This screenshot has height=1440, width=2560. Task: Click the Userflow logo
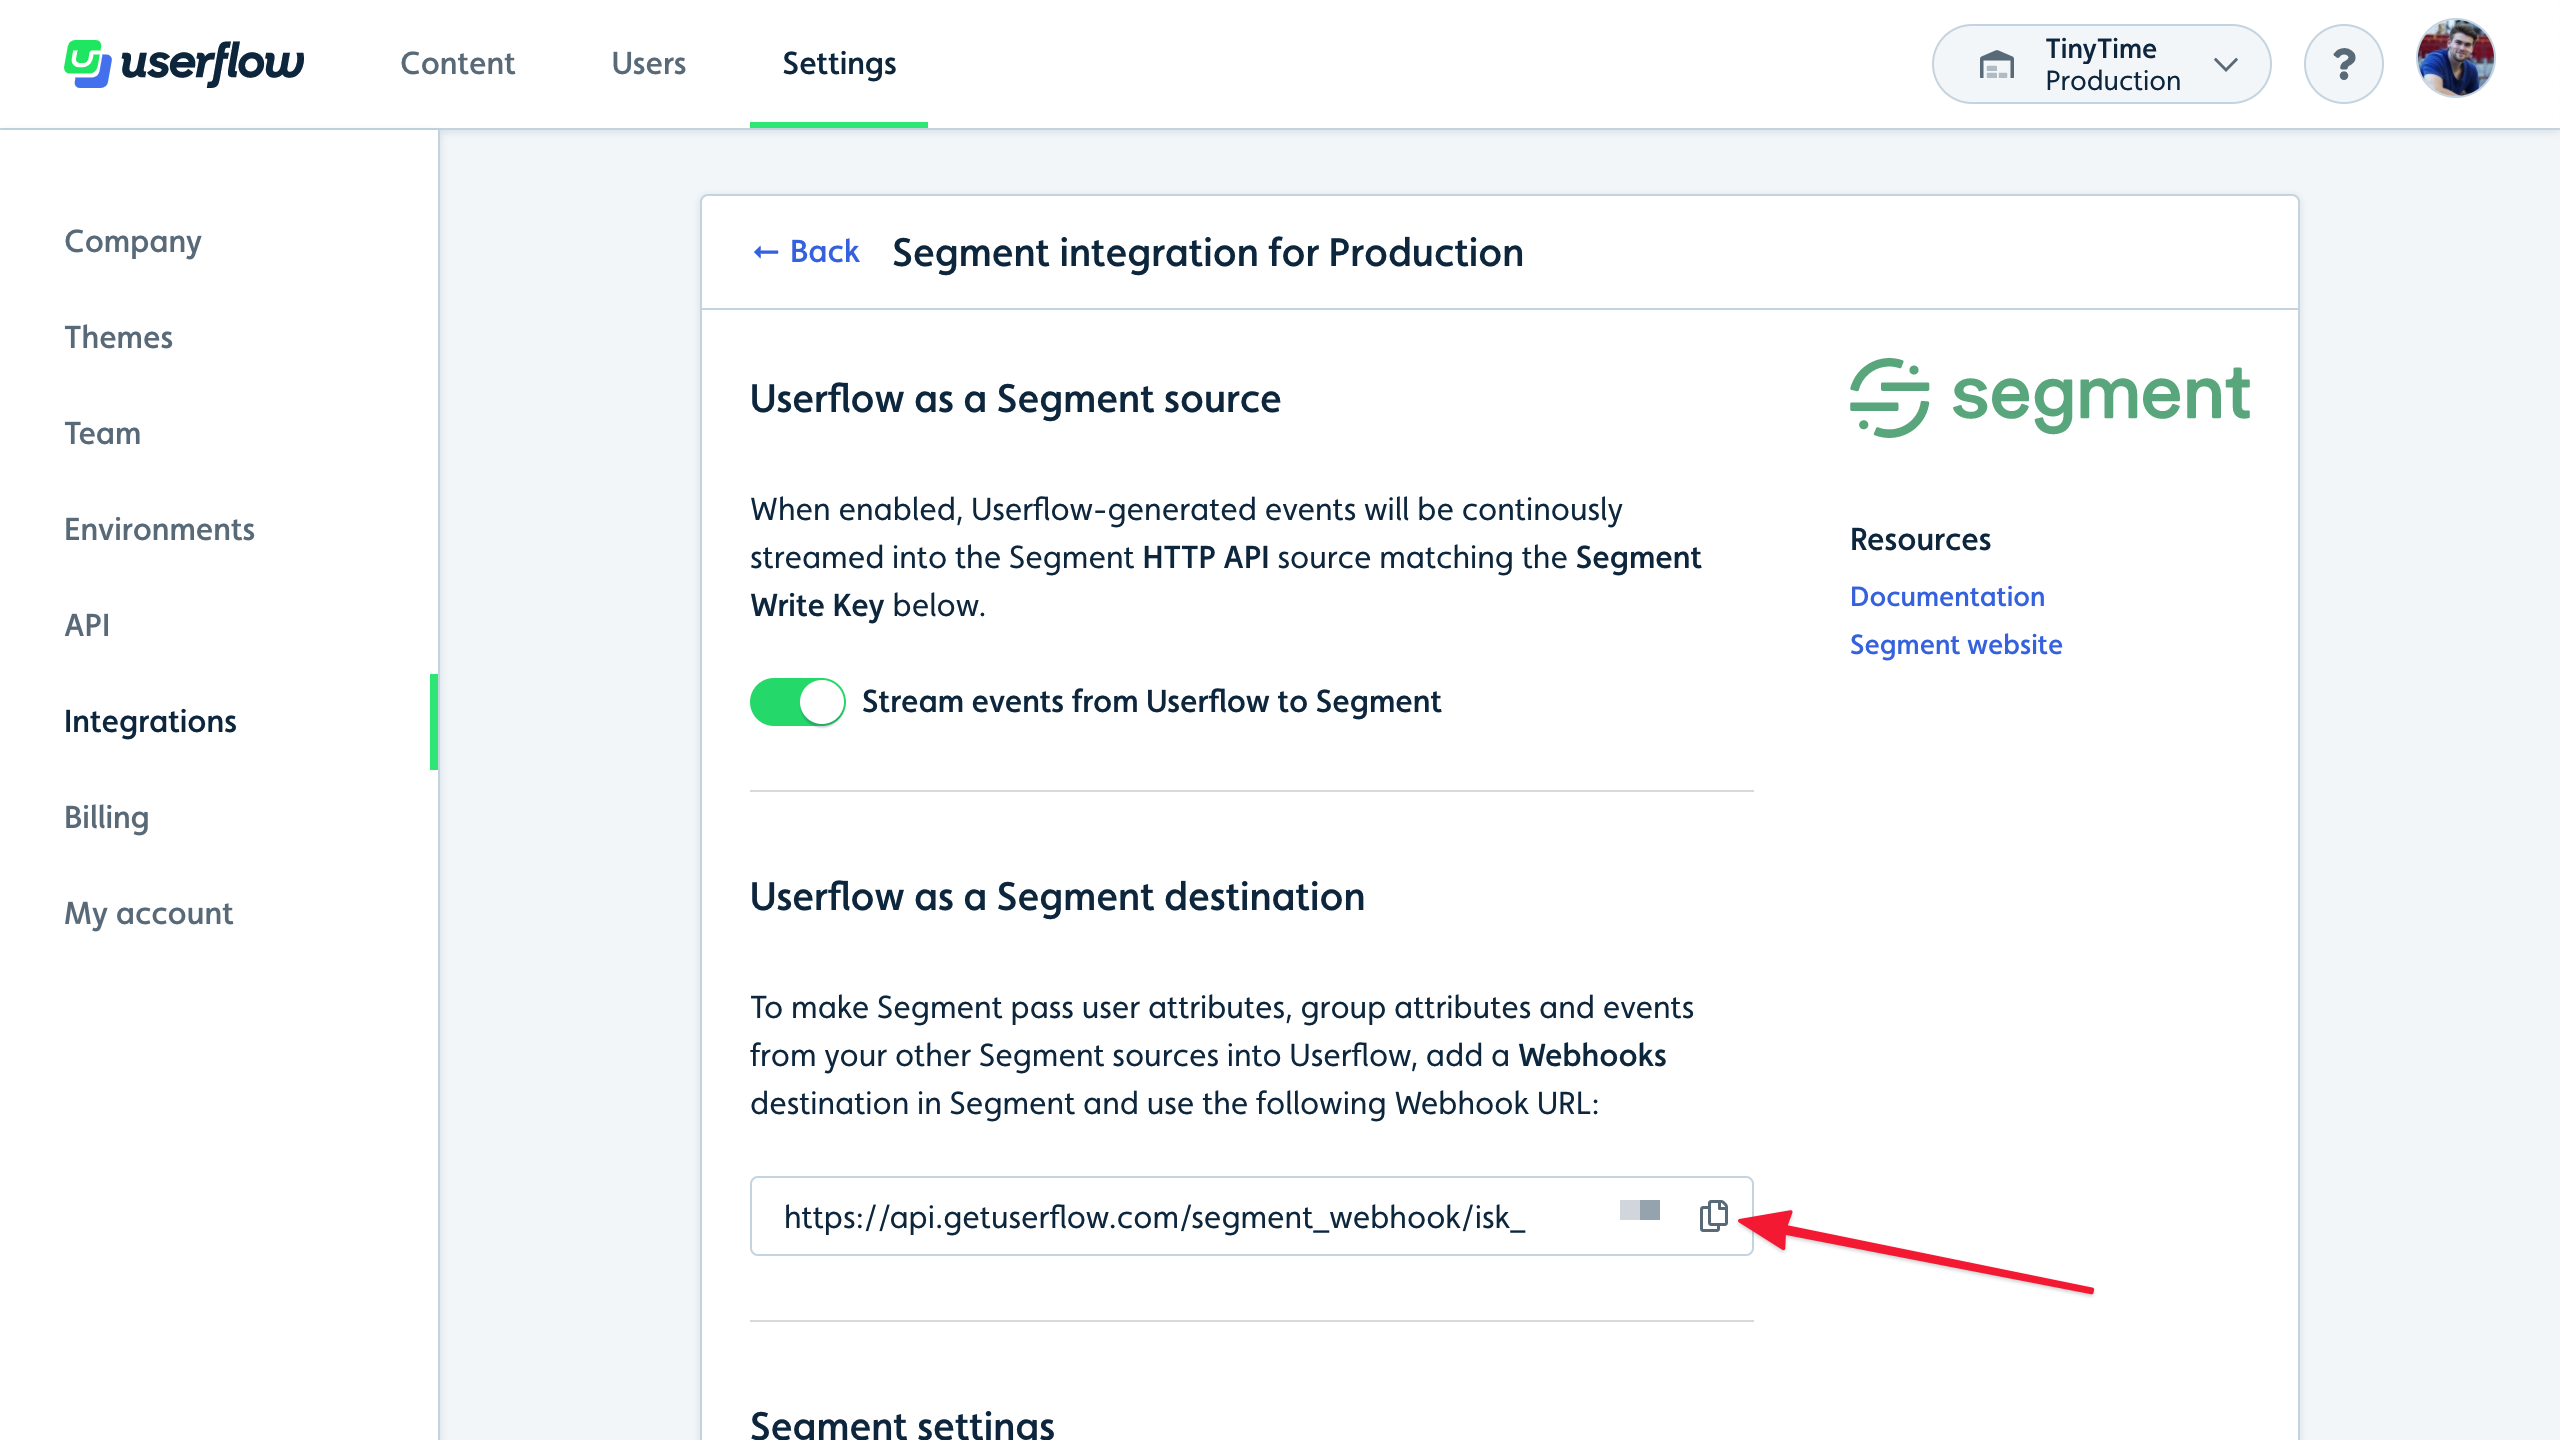click(x=184, y=63)
